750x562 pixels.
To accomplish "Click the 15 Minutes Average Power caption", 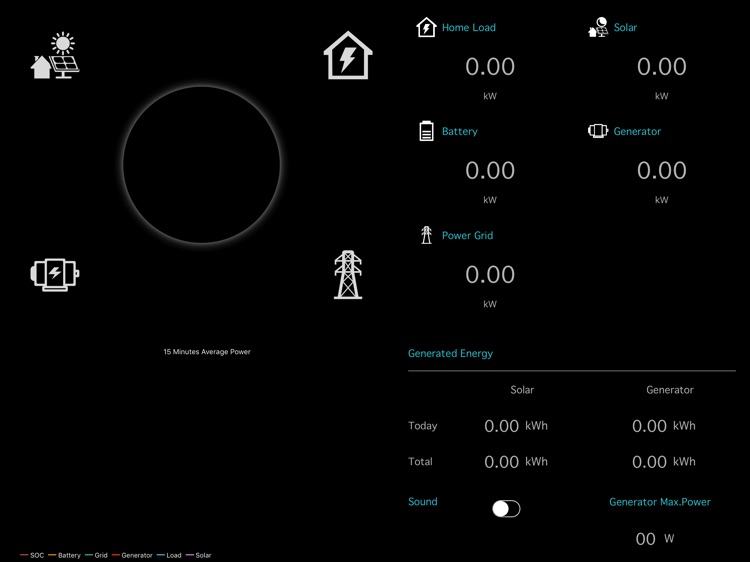I will pyautogui.click(x=207, y=352).
